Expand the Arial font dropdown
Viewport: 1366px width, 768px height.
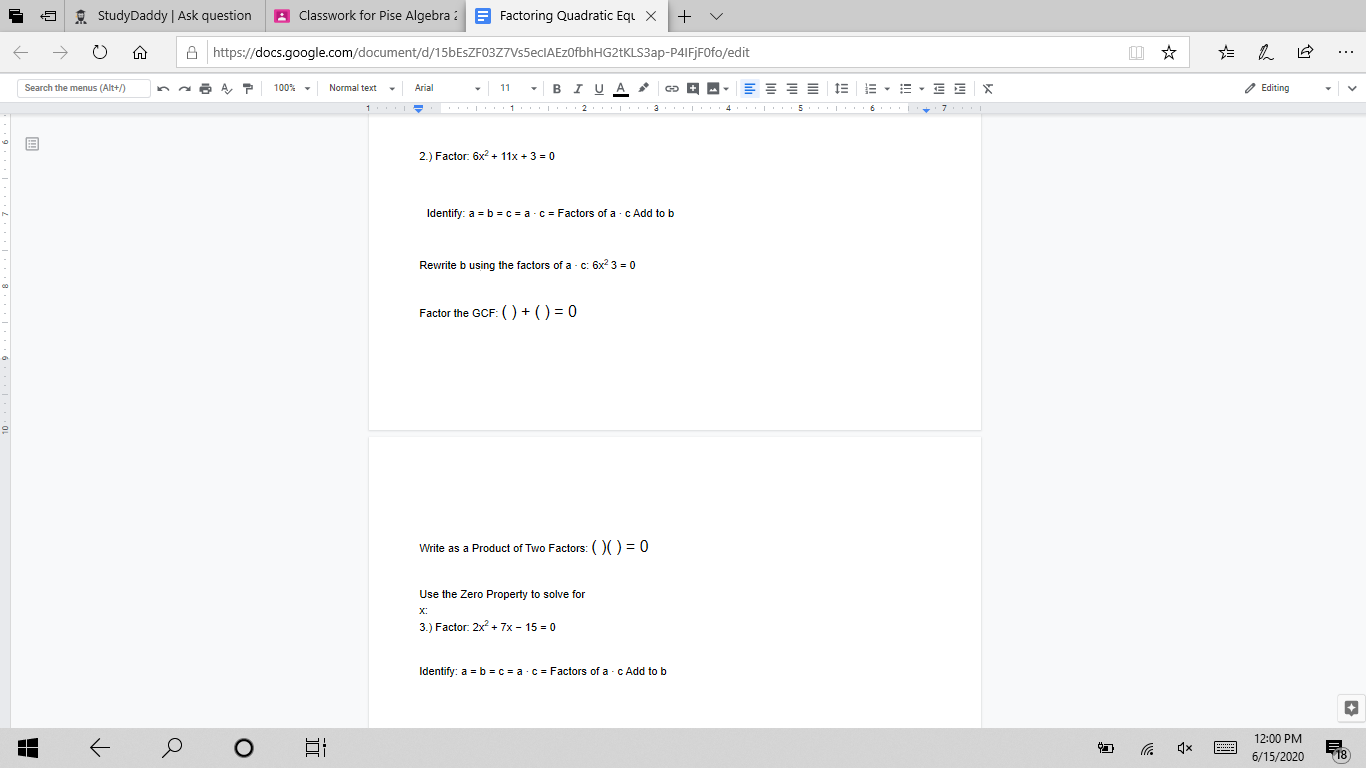point(447,88)
